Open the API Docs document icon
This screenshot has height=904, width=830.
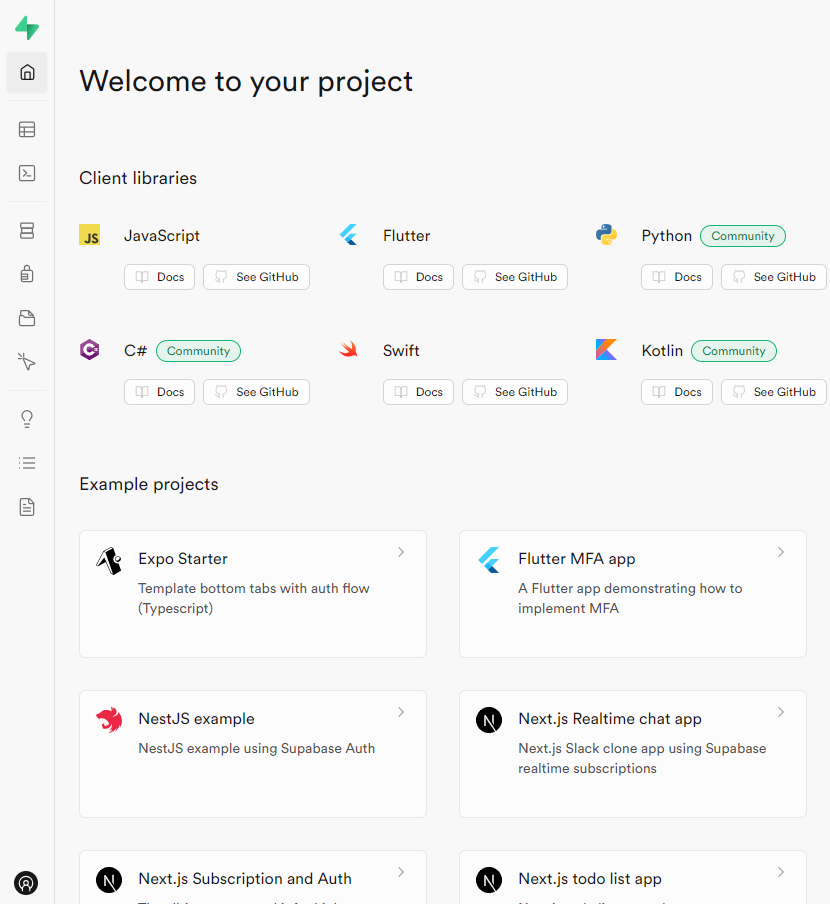(x=27, y=507)
